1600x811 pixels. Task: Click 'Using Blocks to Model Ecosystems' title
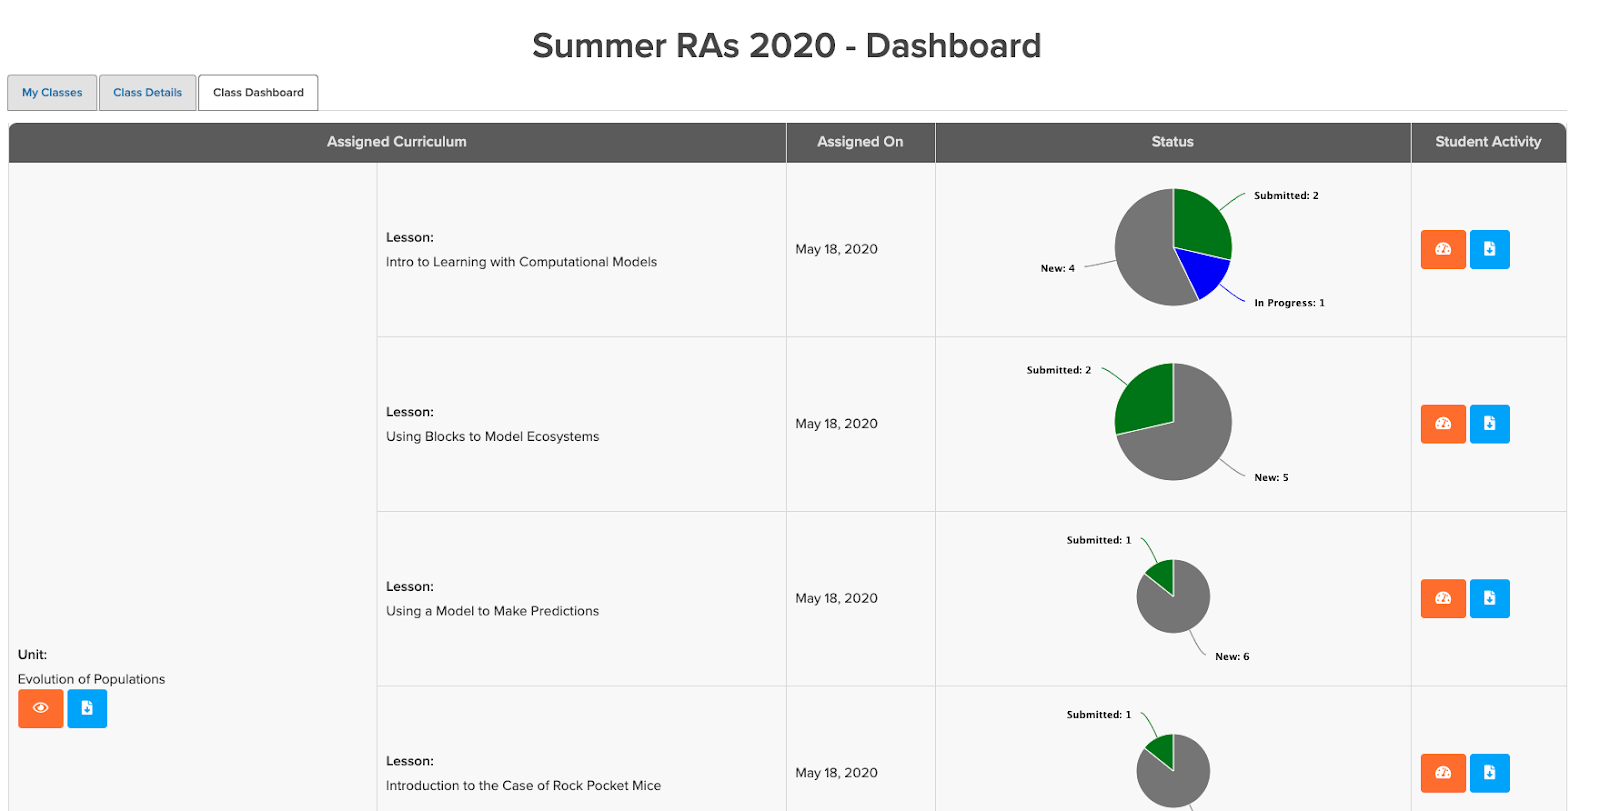coord(492,437)
